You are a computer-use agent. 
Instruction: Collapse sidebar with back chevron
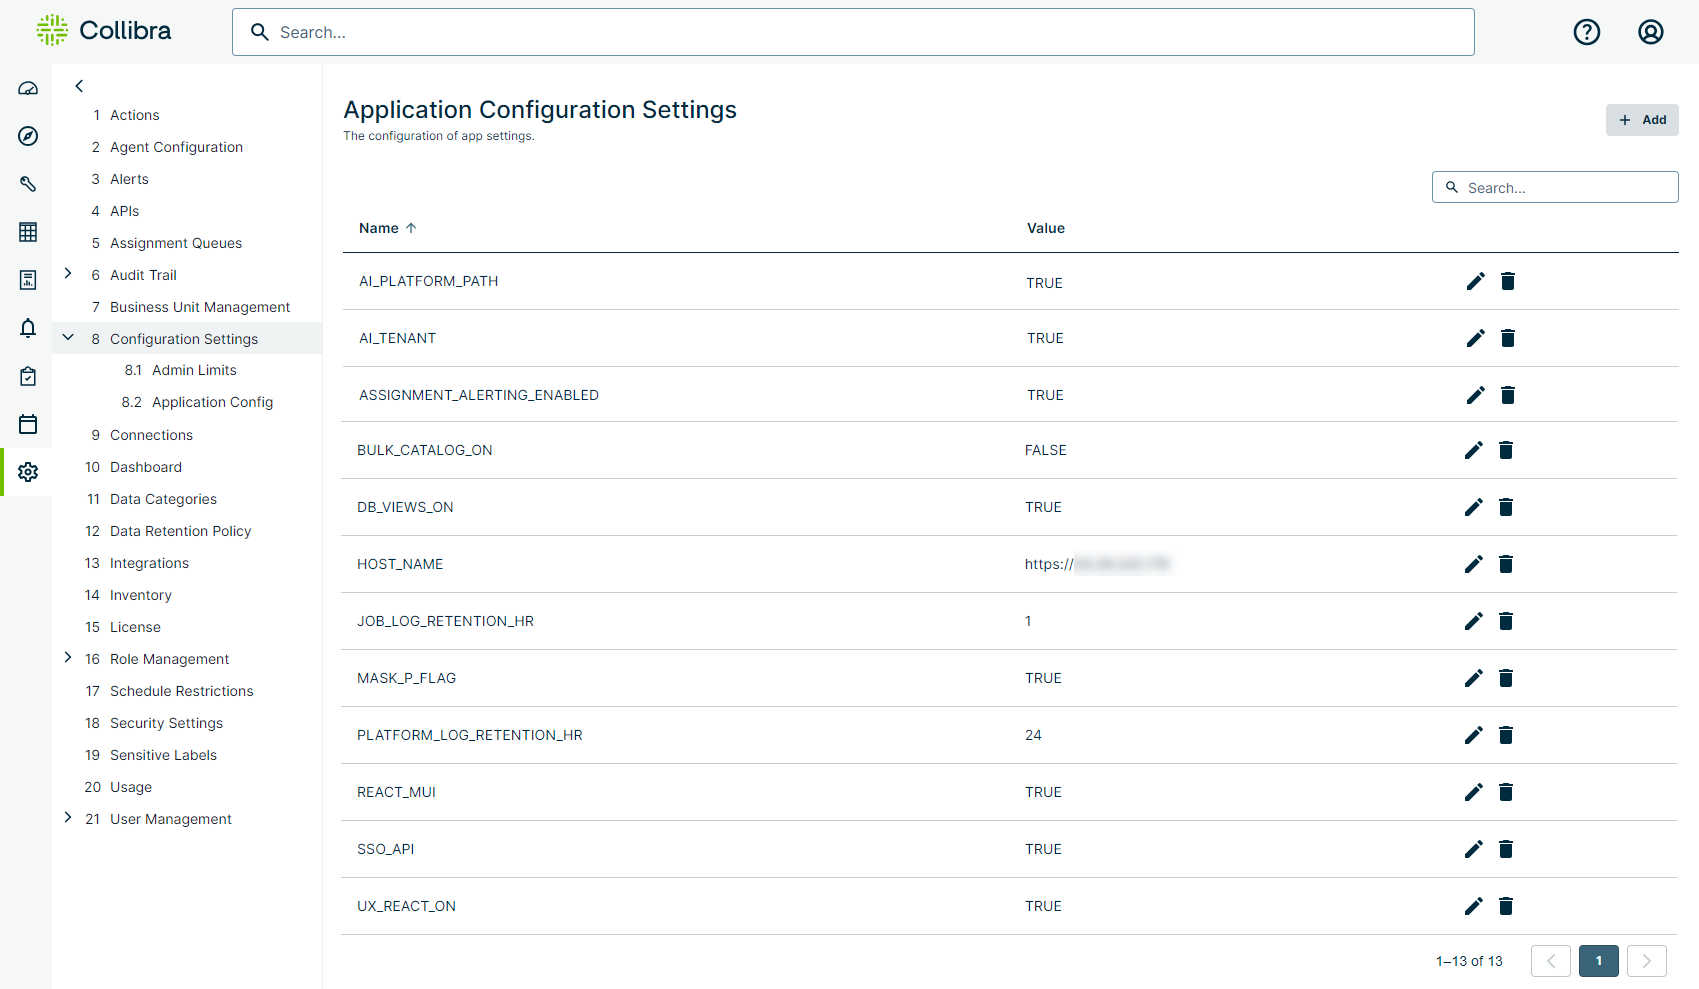[x=79, y=86]
